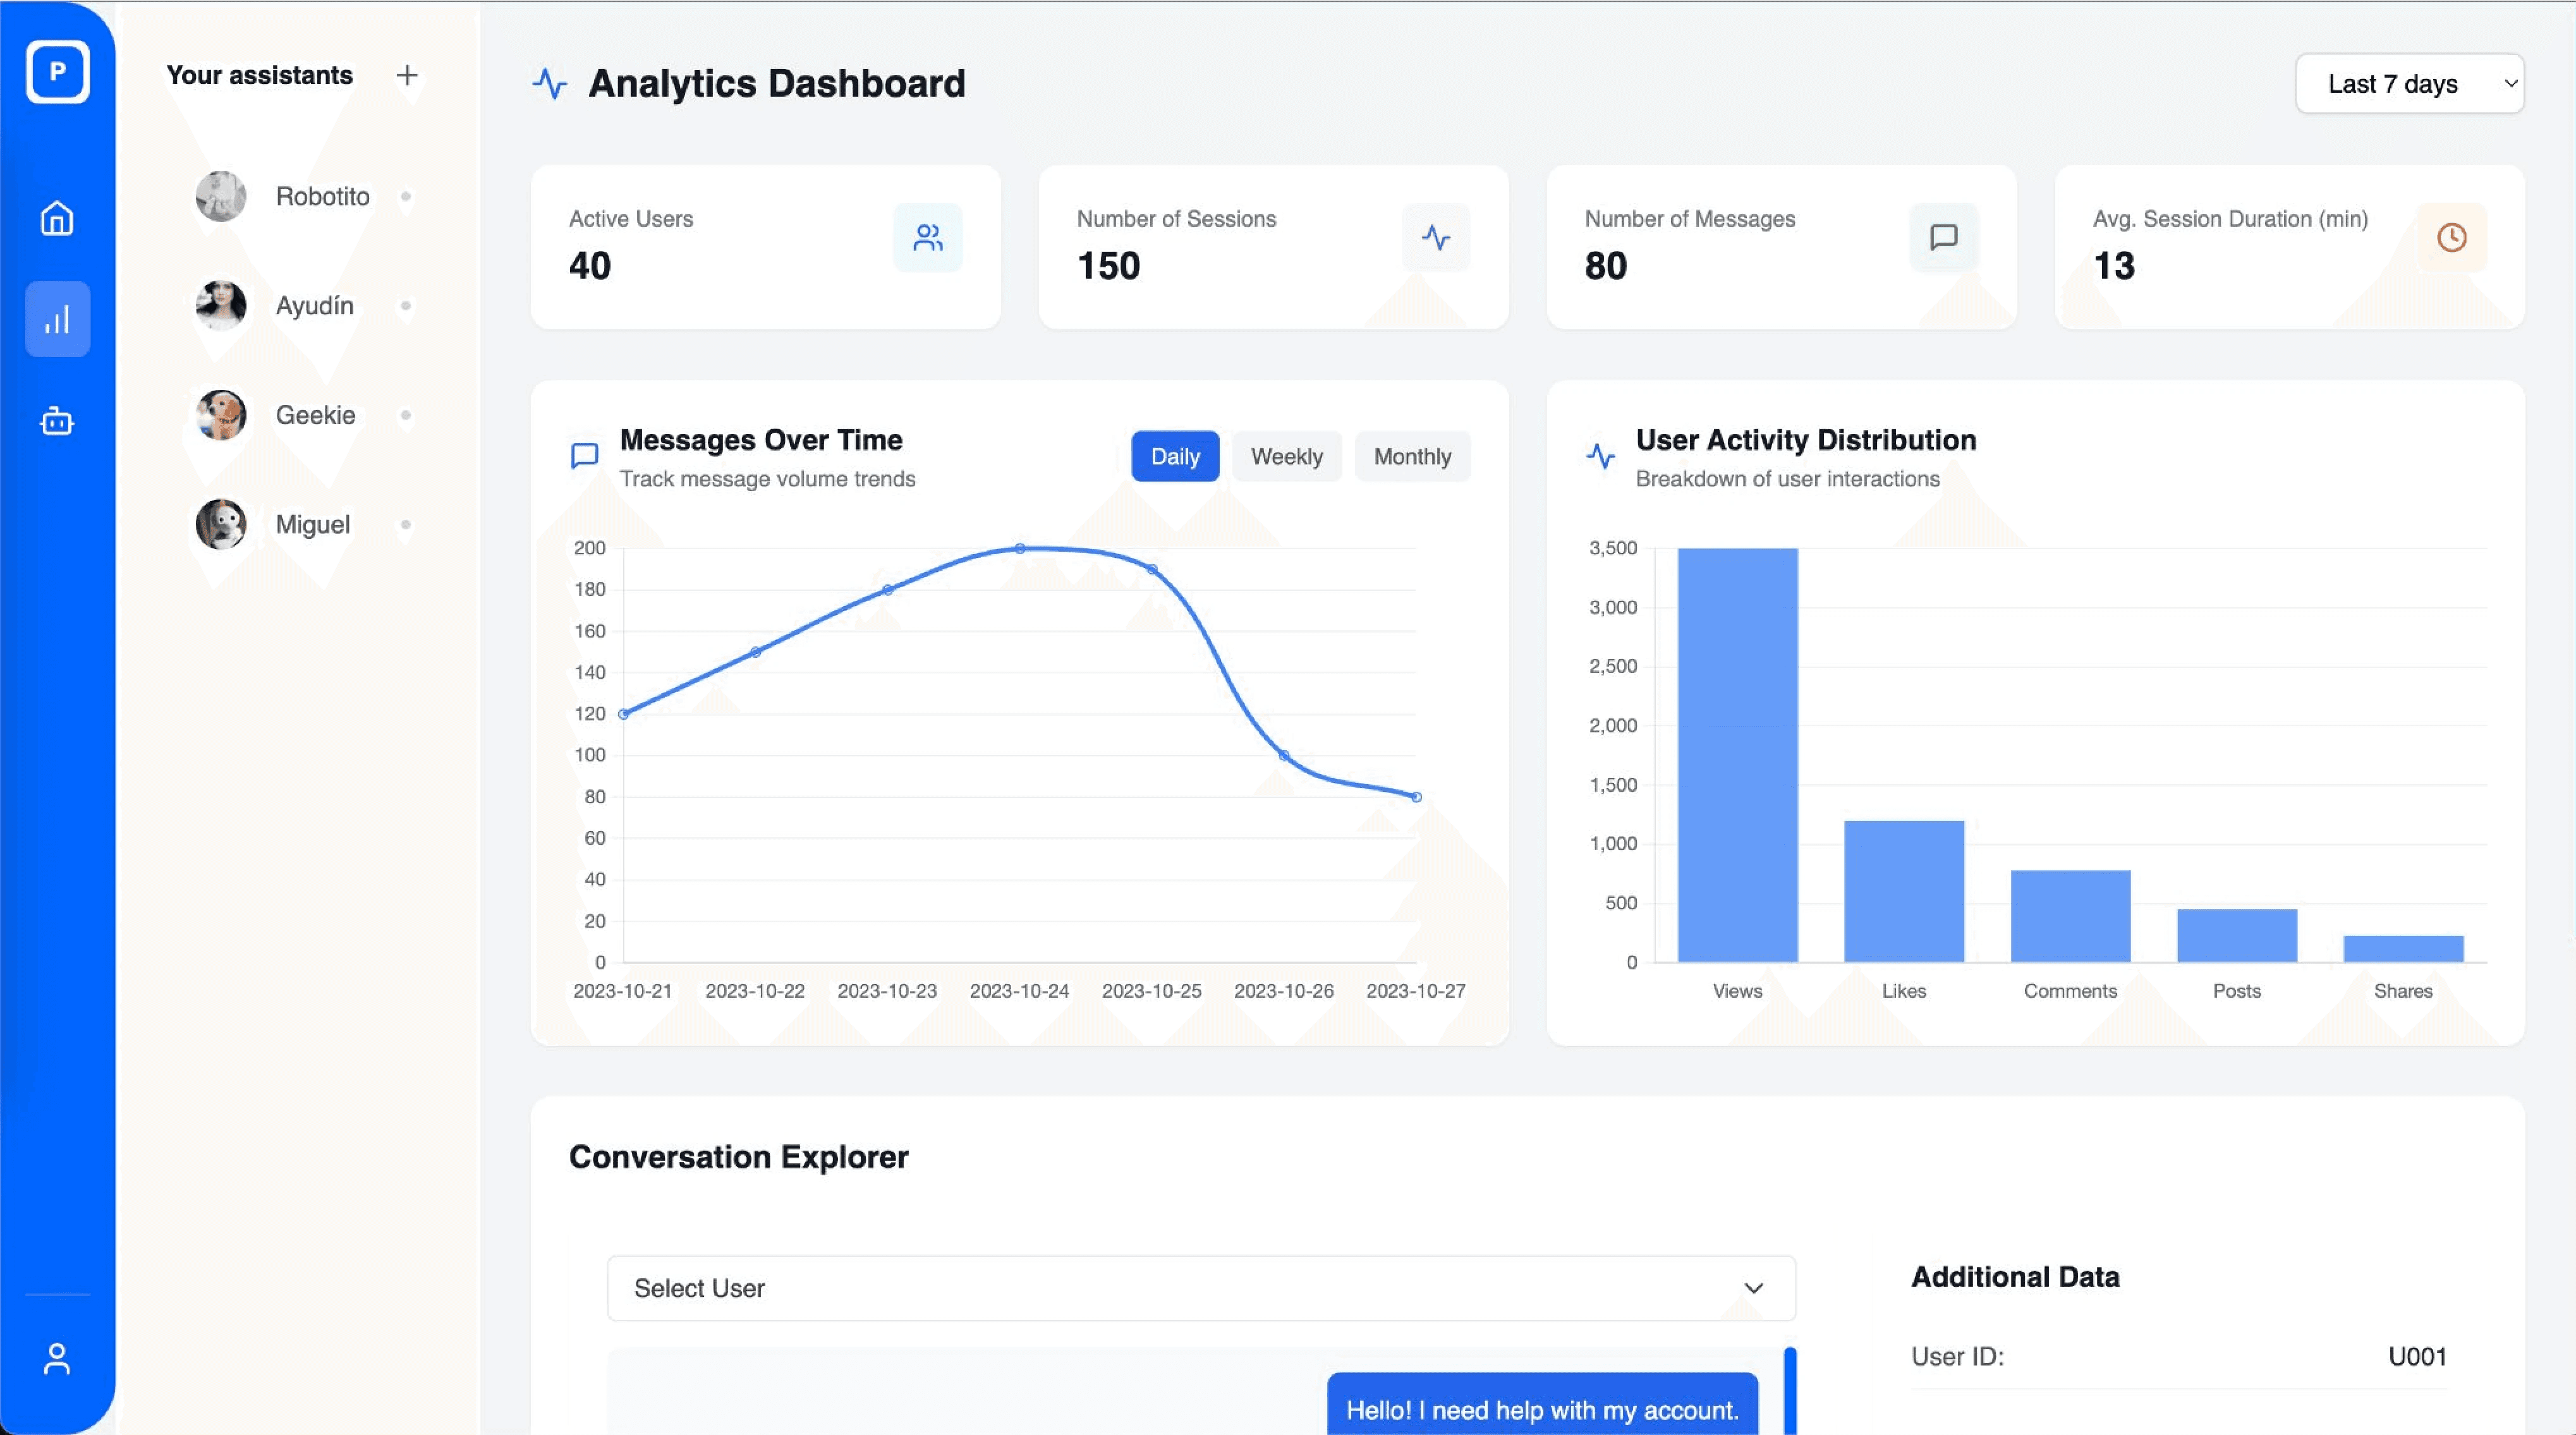The width and height of the screenshot is (2576, 1435).
Task: Click the 2023-10-26 data point on line chart
Action: click(x=1284, y=755)
